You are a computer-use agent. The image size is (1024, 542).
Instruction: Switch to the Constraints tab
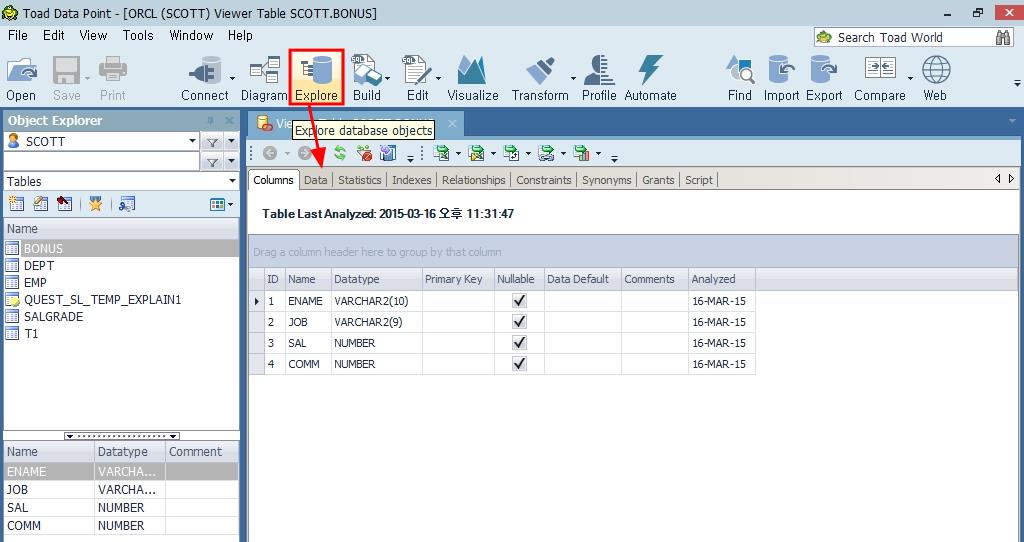click(544, 180)
